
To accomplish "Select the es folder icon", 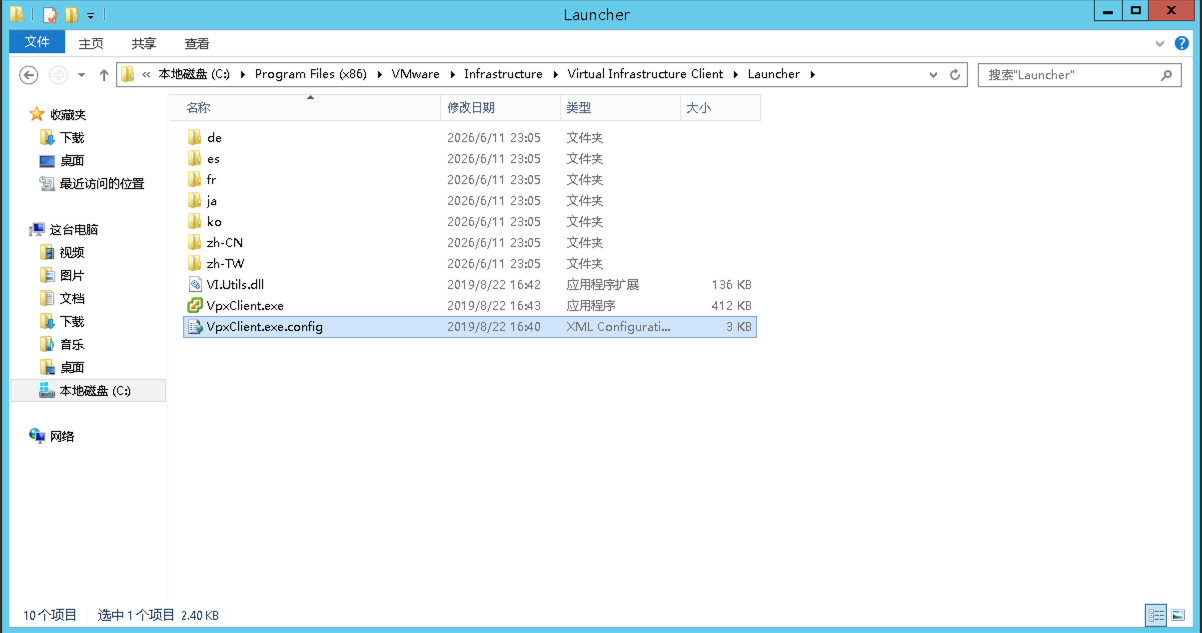I will click(x=195, y=158).
